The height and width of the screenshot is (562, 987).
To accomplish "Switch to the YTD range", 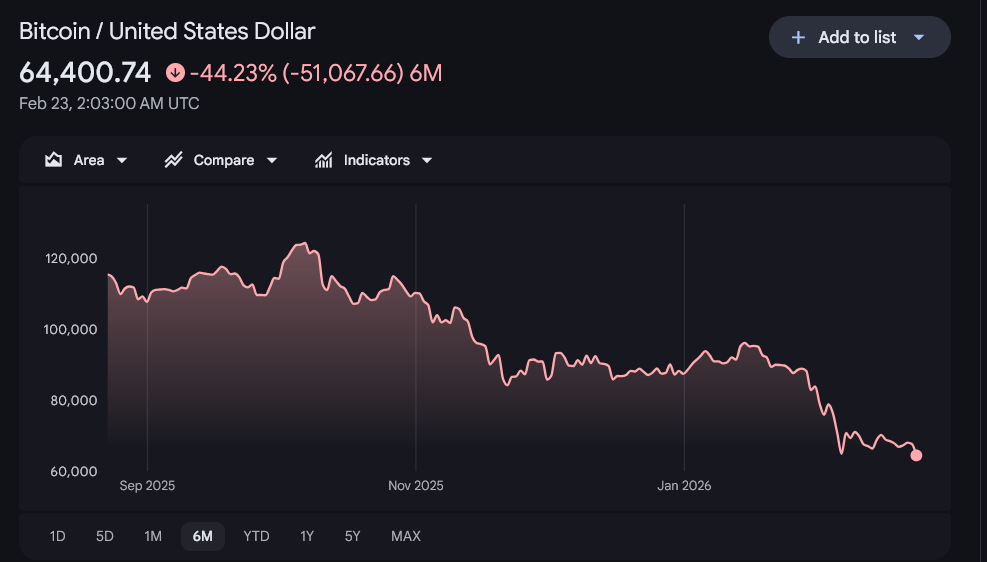I will pyautogui.click(x=256, y=536).
